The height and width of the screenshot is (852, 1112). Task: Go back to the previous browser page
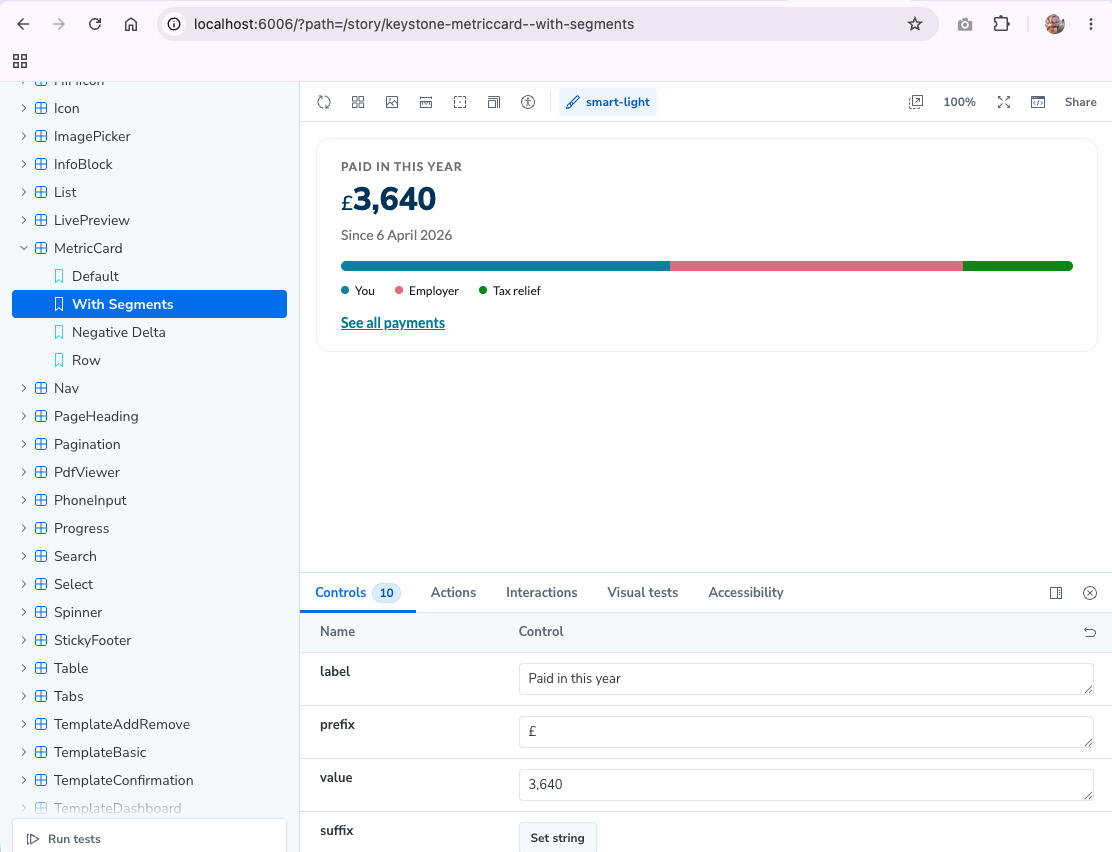[x=23, y=24]
